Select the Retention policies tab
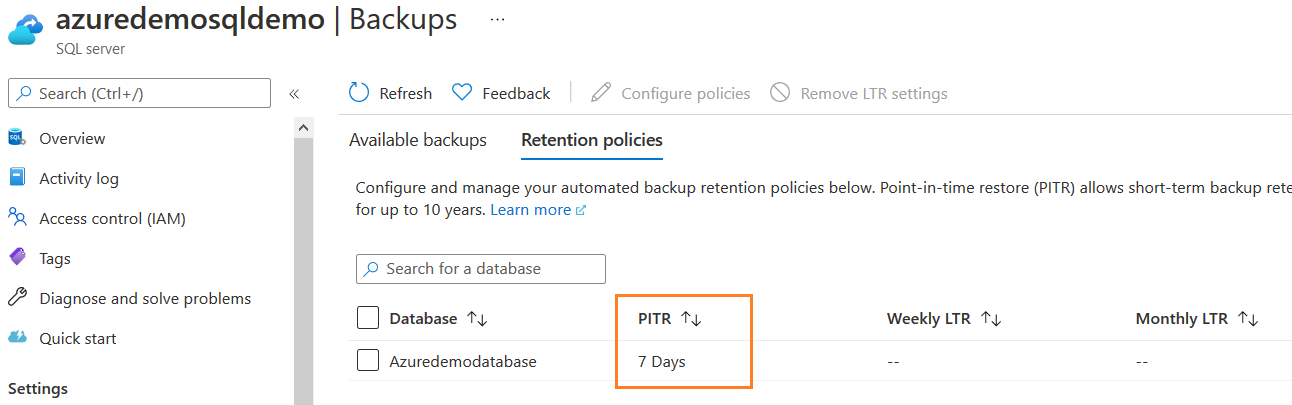 [592, 140]
